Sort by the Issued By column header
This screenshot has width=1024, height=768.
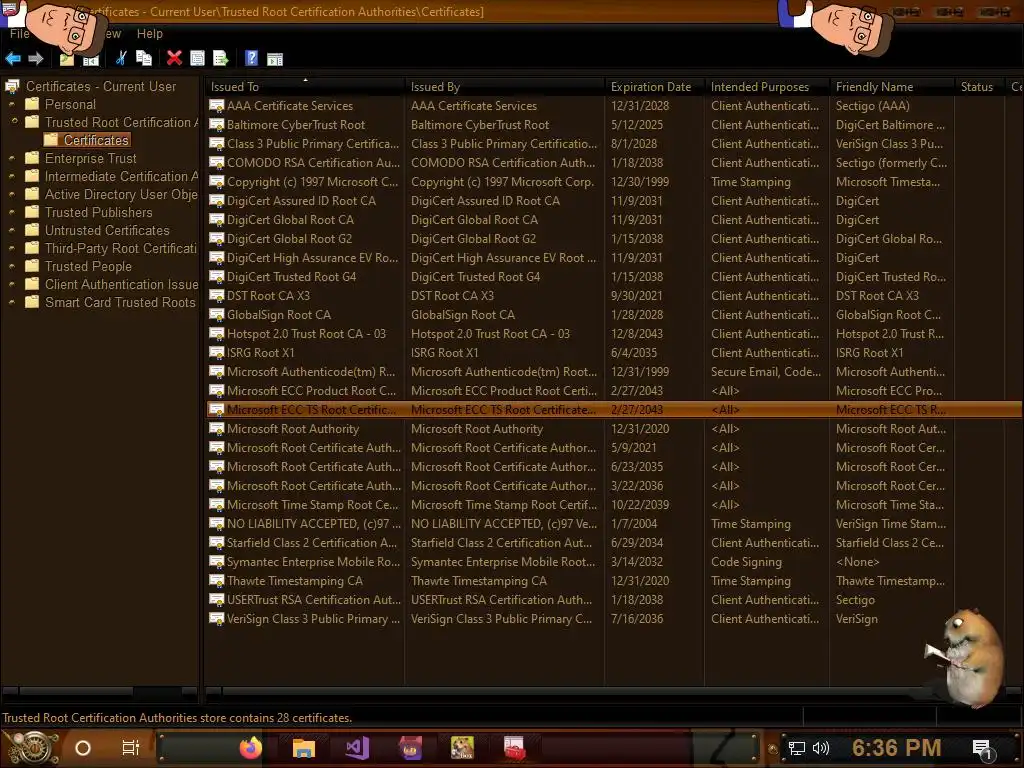pyautogui.click(x=504, y=86)
